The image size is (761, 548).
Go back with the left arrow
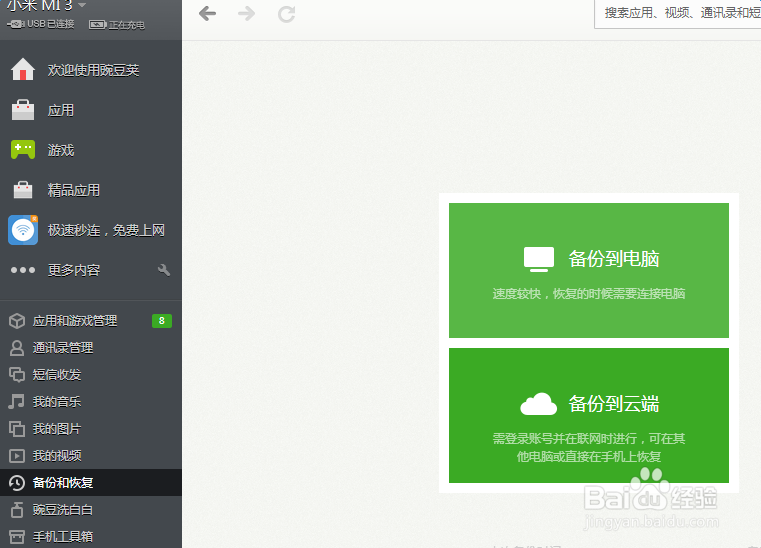pyautogui.click(x=207, y=14)
